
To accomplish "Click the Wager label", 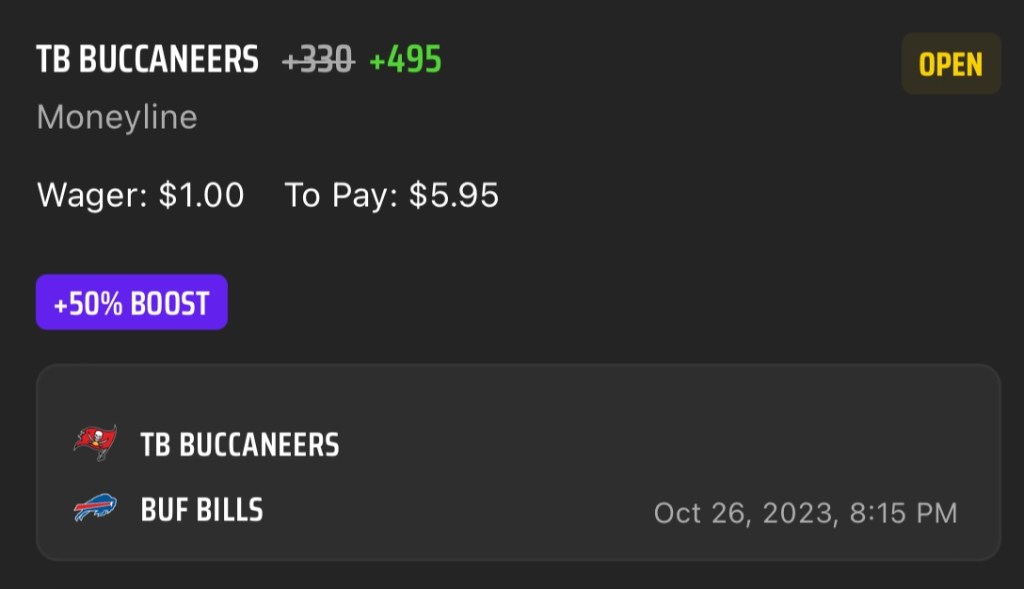I will click(x=93, y=195).
